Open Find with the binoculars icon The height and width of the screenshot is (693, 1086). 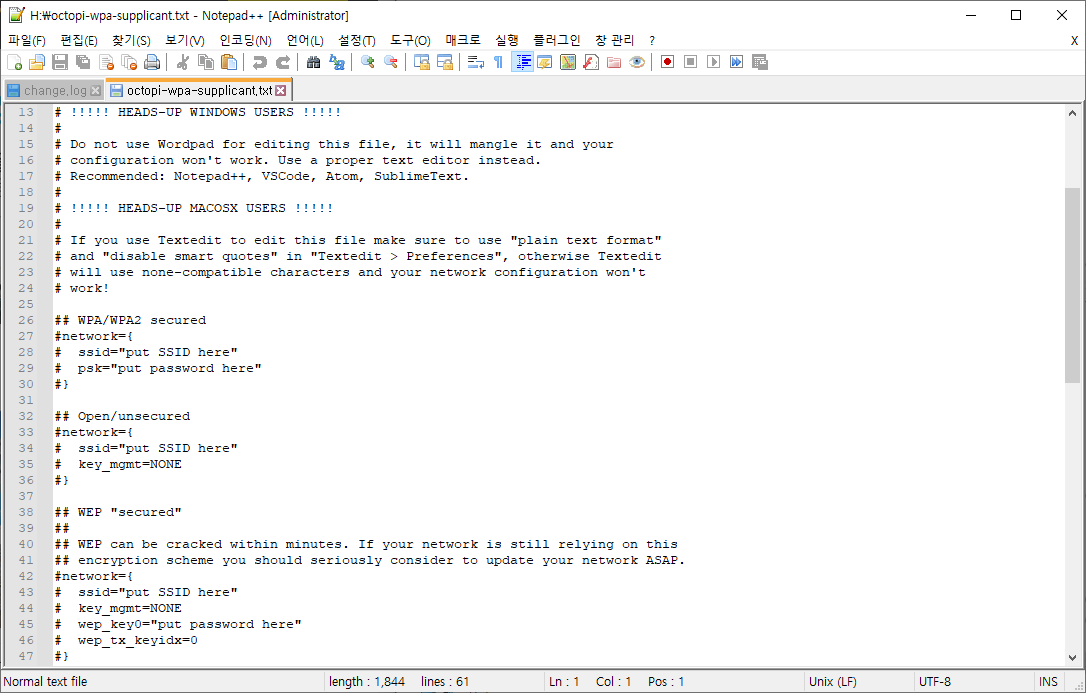[314, 62]
